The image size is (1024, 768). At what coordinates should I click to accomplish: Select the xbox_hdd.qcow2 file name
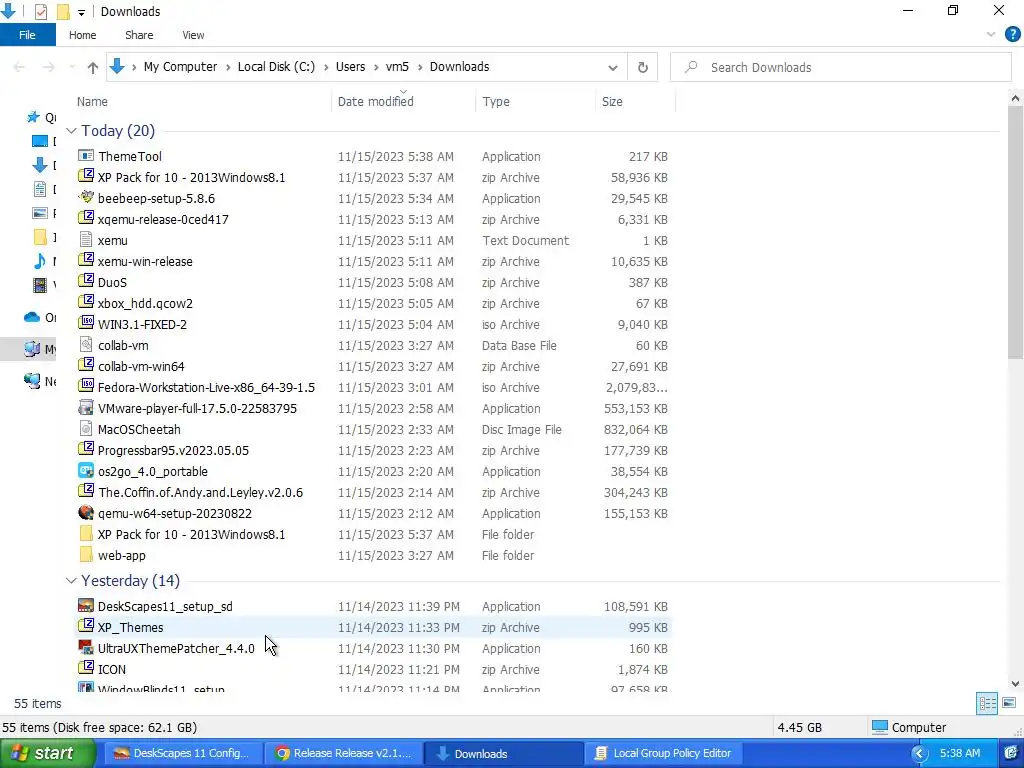[145, 304]
